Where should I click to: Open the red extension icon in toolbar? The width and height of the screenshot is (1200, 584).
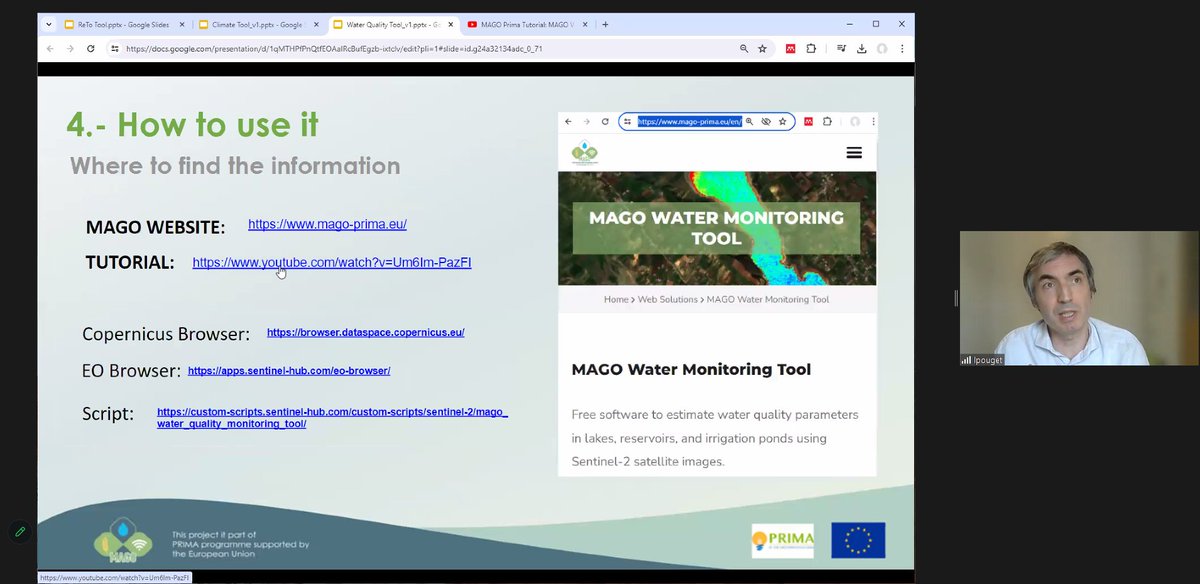tap(790, 48)
